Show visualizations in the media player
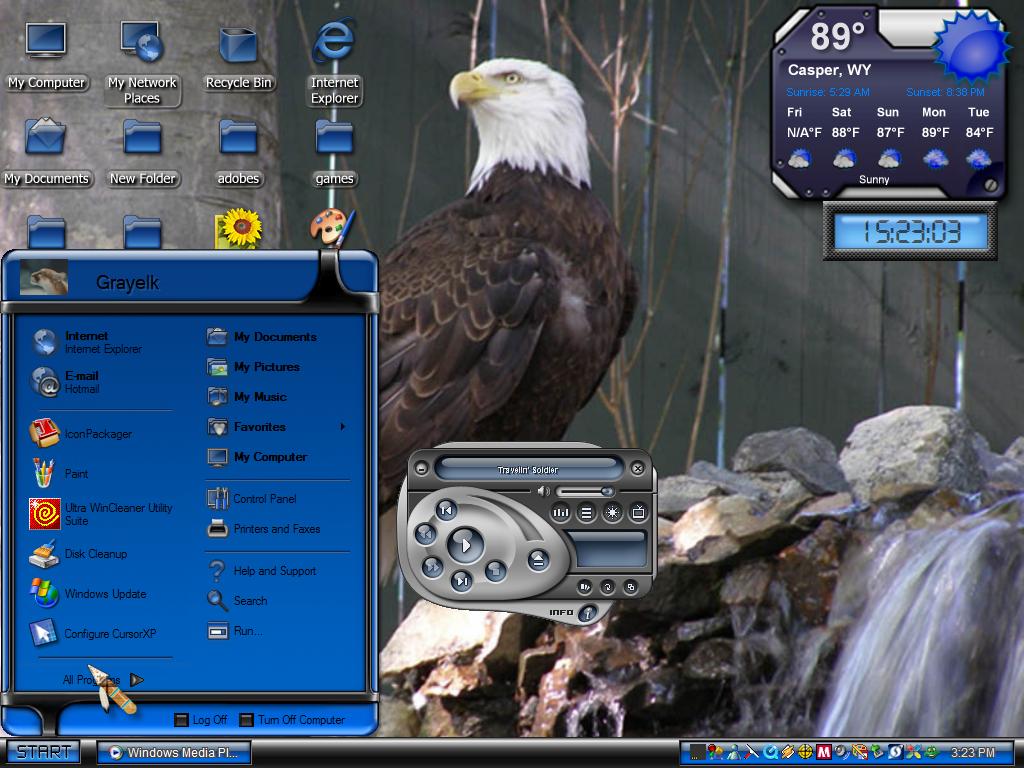 point(613,513)
